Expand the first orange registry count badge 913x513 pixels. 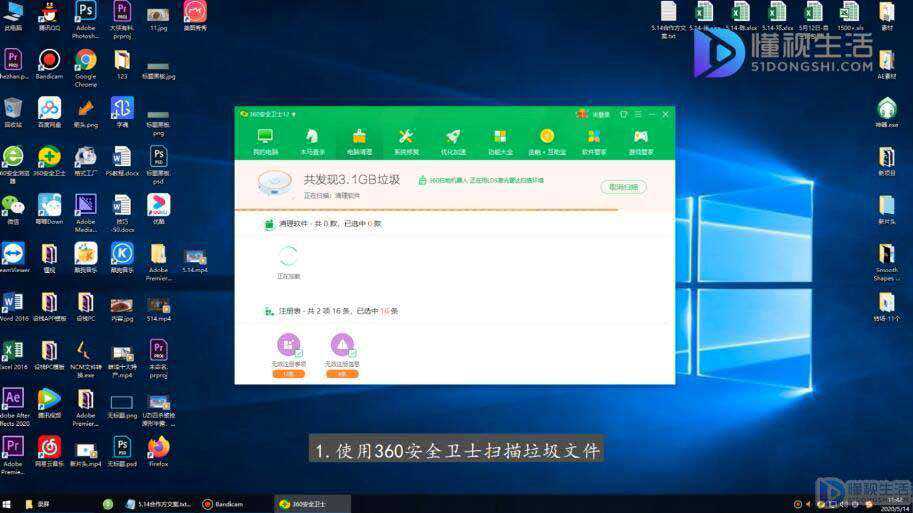click(288, 374)
